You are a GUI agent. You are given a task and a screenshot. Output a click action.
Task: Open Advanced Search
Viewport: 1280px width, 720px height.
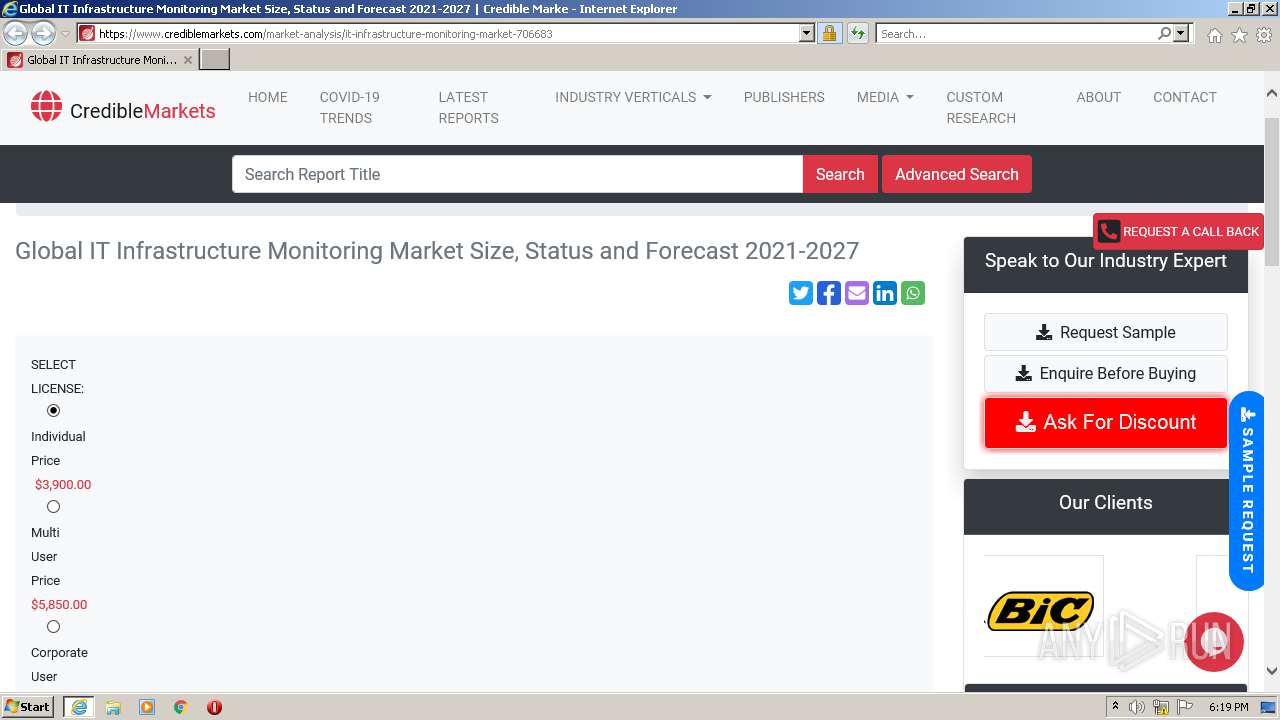point(957,174)
